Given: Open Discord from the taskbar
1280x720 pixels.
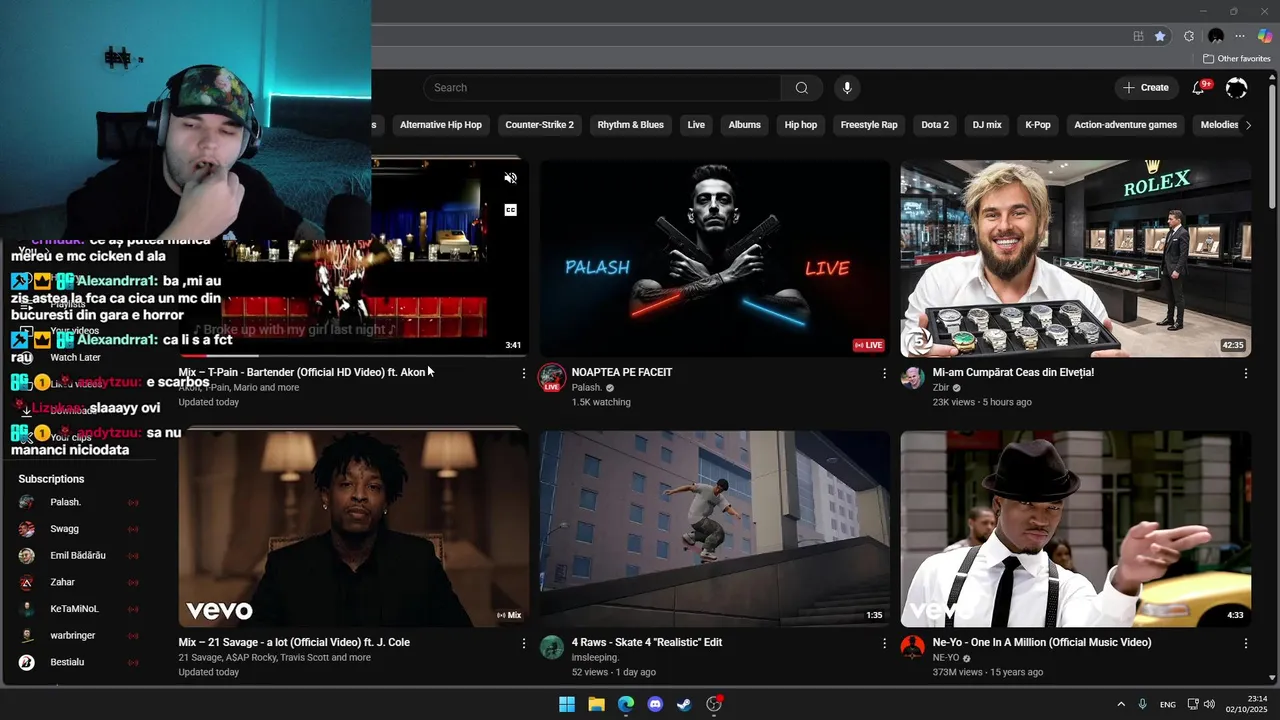Looking at the screenshot, I should (655, 704).
